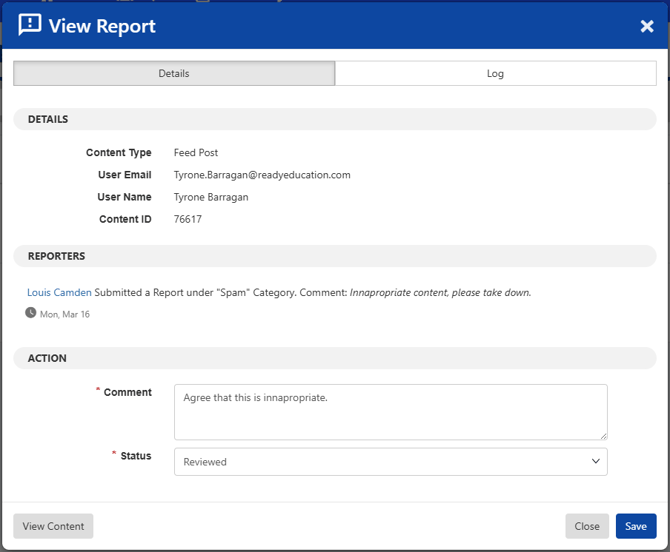Click the View Report title text
Screen dimensions: 670x552
point(102,26)
